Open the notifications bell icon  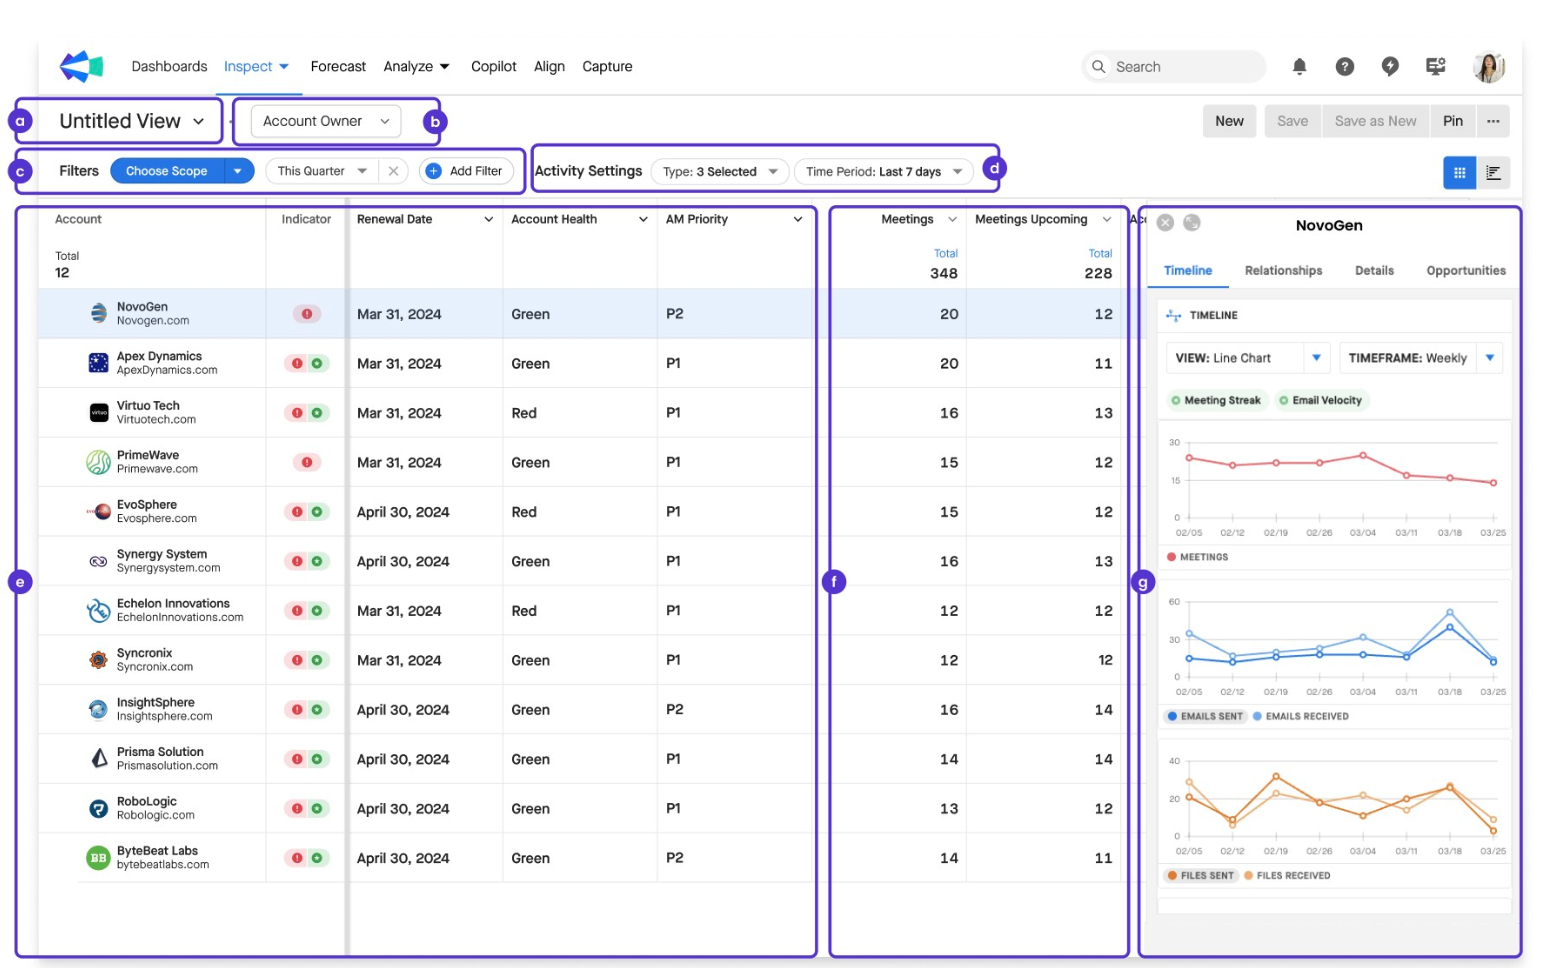[x=1299, y=66]
